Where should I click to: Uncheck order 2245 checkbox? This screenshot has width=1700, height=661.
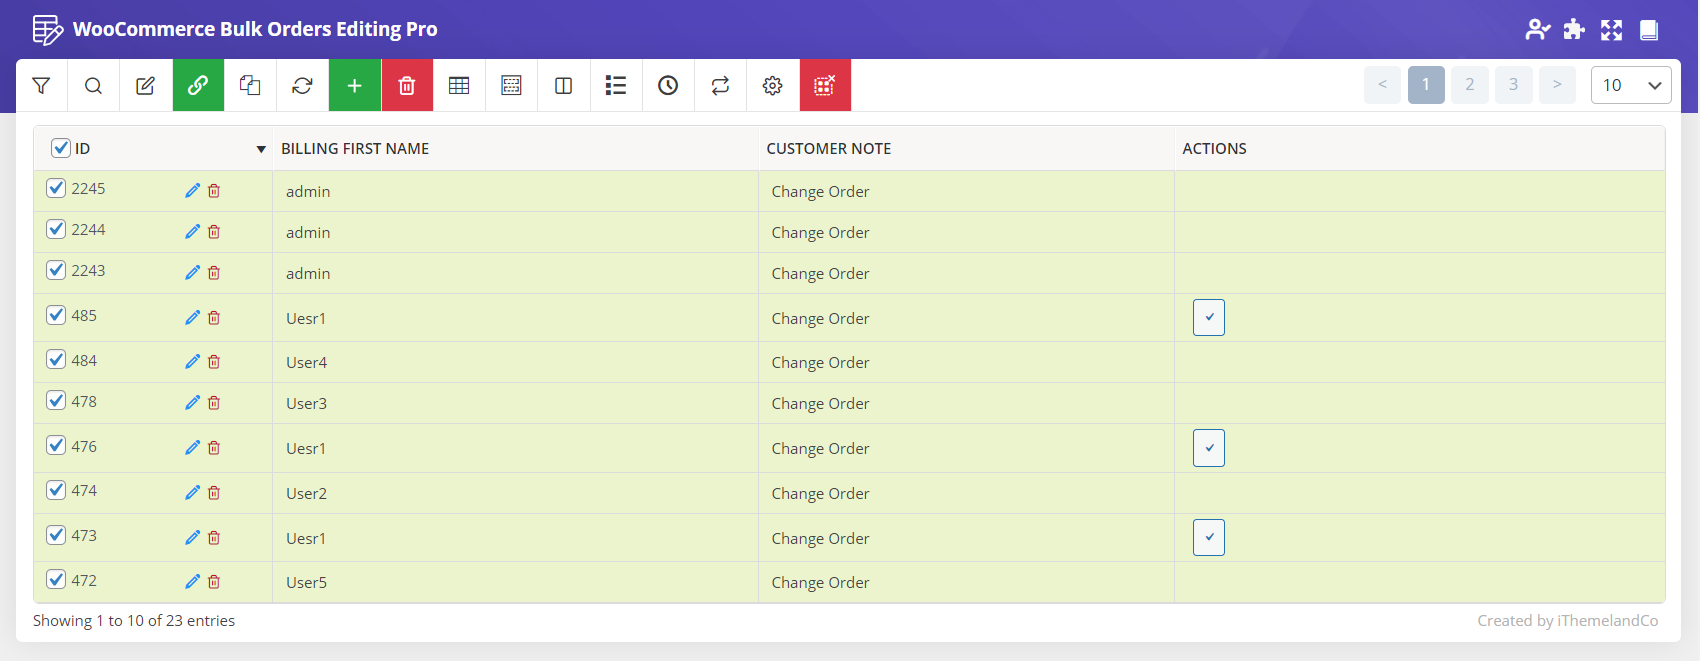tap(56, 188)
